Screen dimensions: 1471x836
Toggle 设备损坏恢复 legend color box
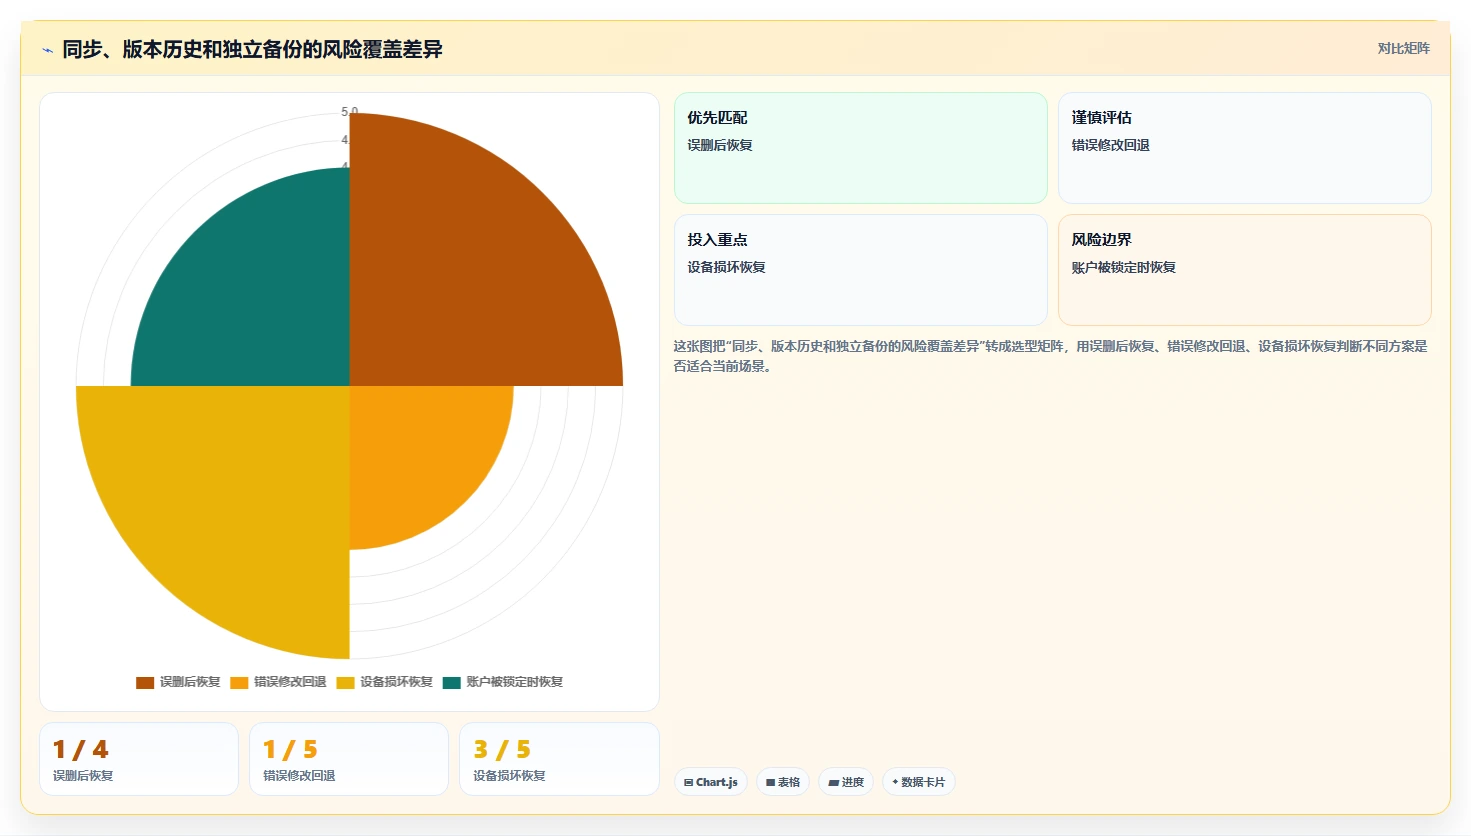point(345,683)
